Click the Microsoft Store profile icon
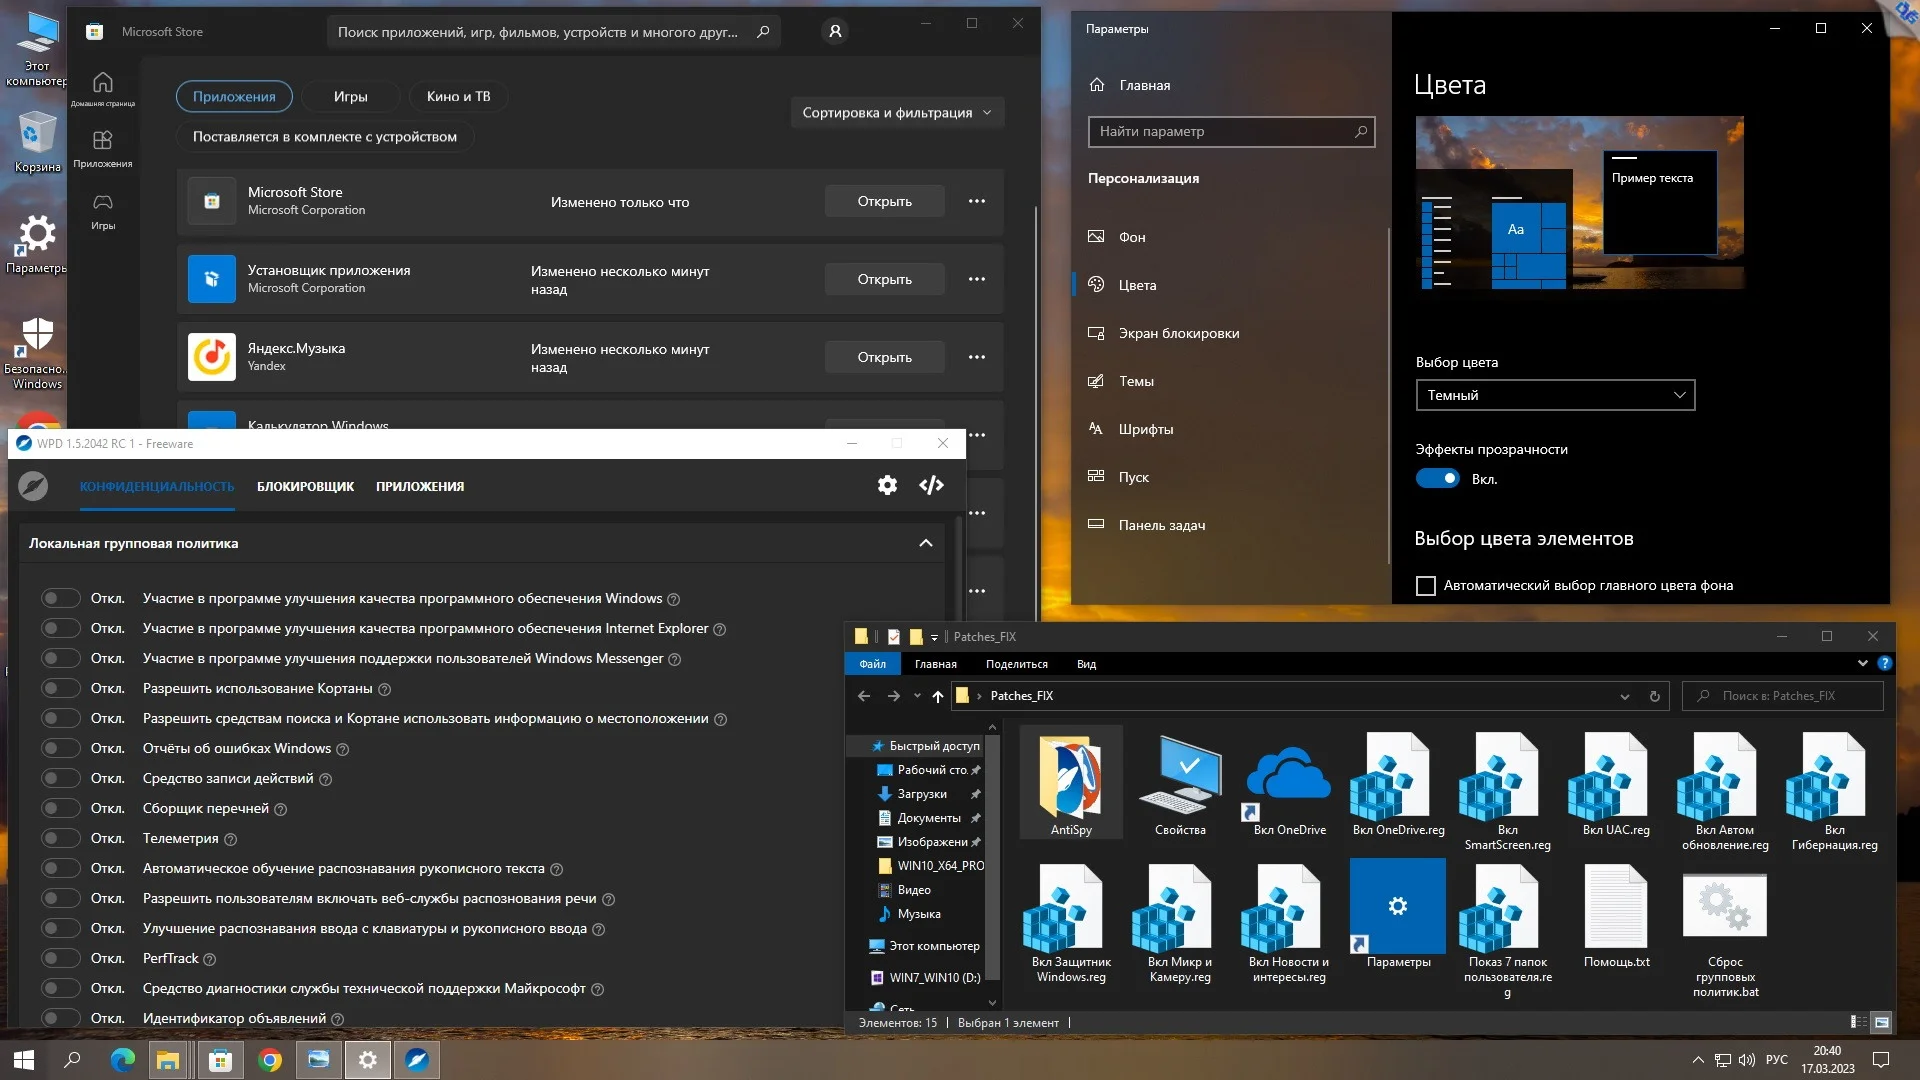This screenshot has width=1920, height=1080. point(835,32)
